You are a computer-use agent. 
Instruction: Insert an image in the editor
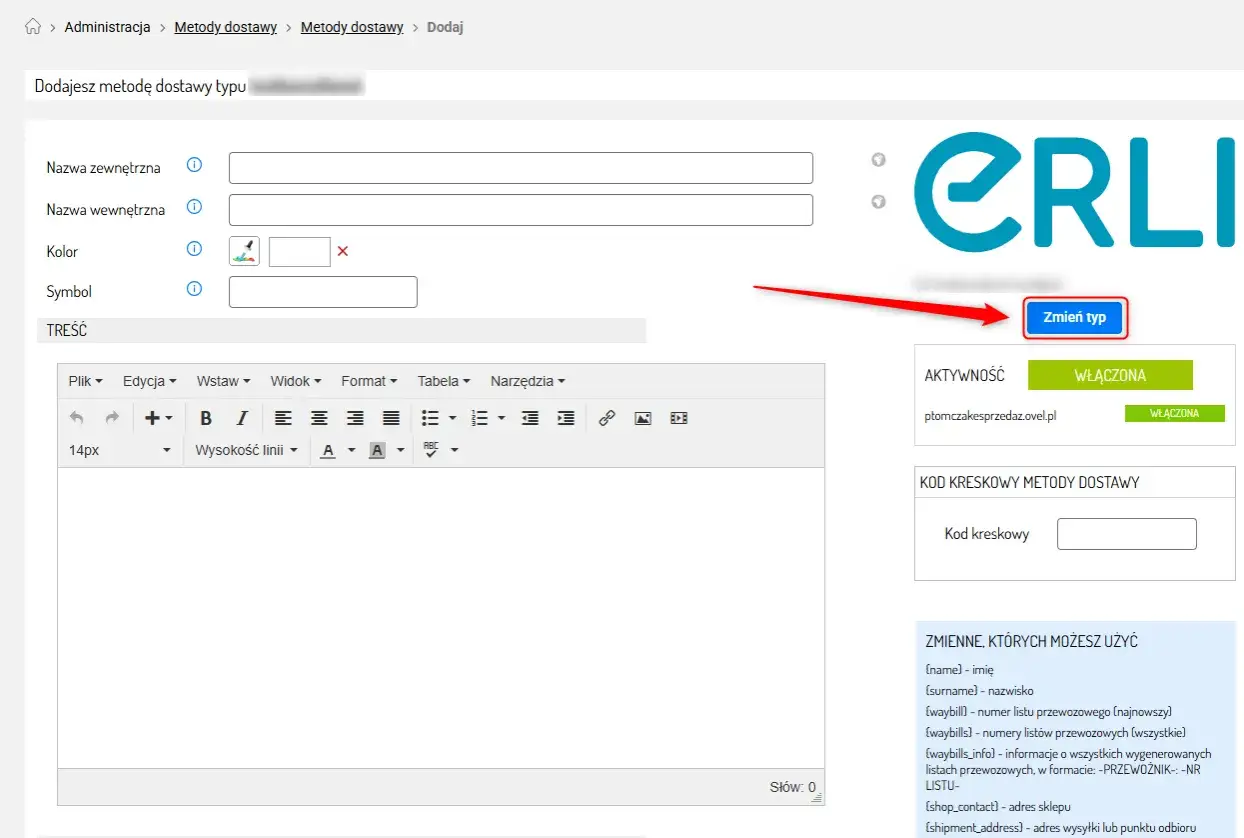[643, 418]
